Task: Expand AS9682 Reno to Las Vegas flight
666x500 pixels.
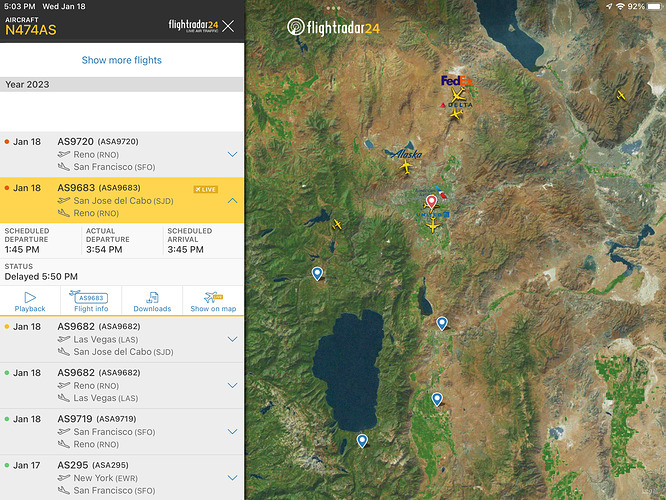Action: [232, 385]
